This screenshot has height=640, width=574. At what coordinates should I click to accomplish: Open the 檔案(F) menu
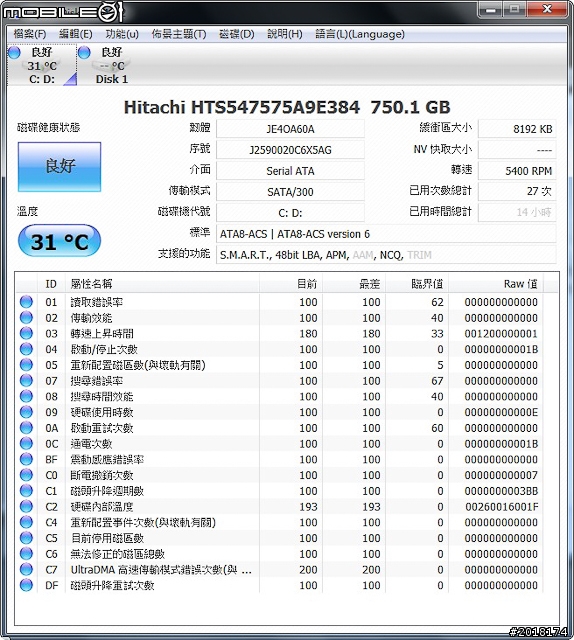click(30, 34)
